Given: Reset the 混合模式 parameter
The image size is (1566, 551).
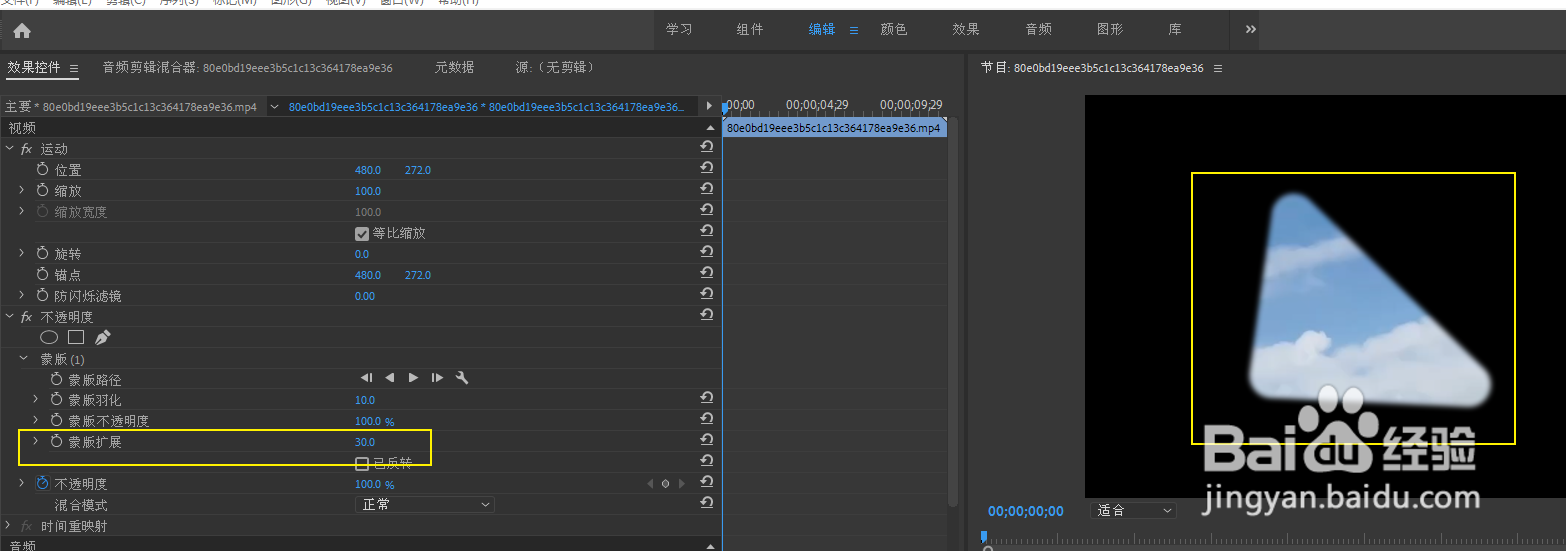Looking at the screenshot, I should (707, 503).
